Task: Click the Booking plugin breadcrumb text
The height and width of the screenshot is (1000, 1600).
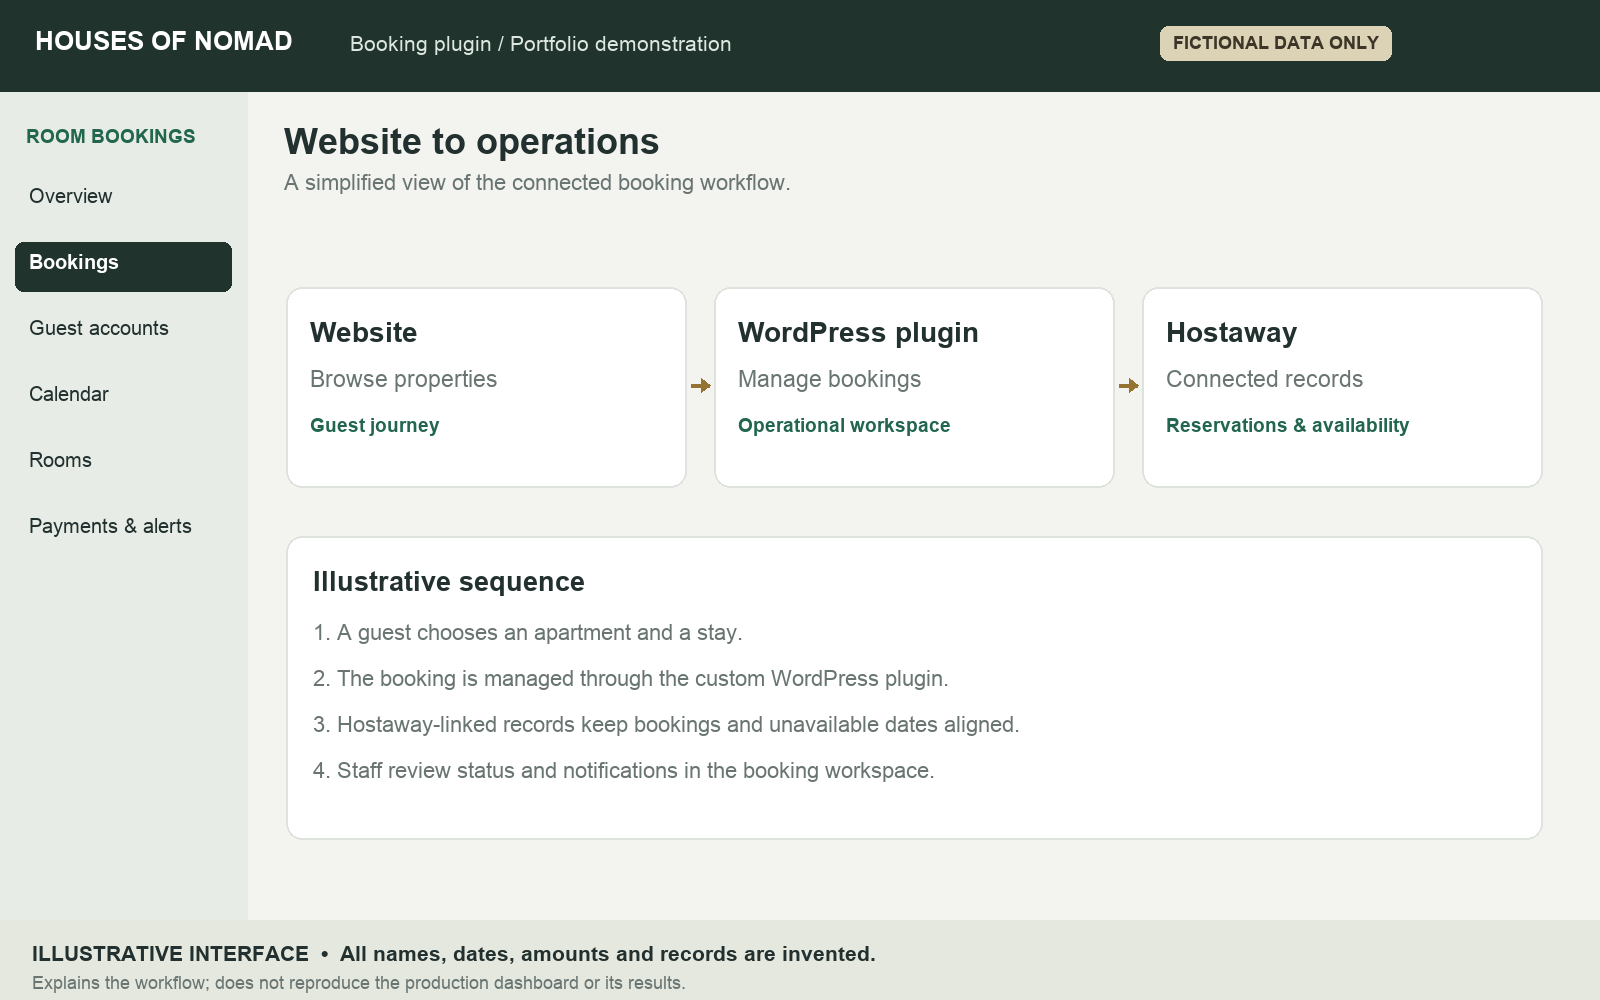Action: [540, 44]
